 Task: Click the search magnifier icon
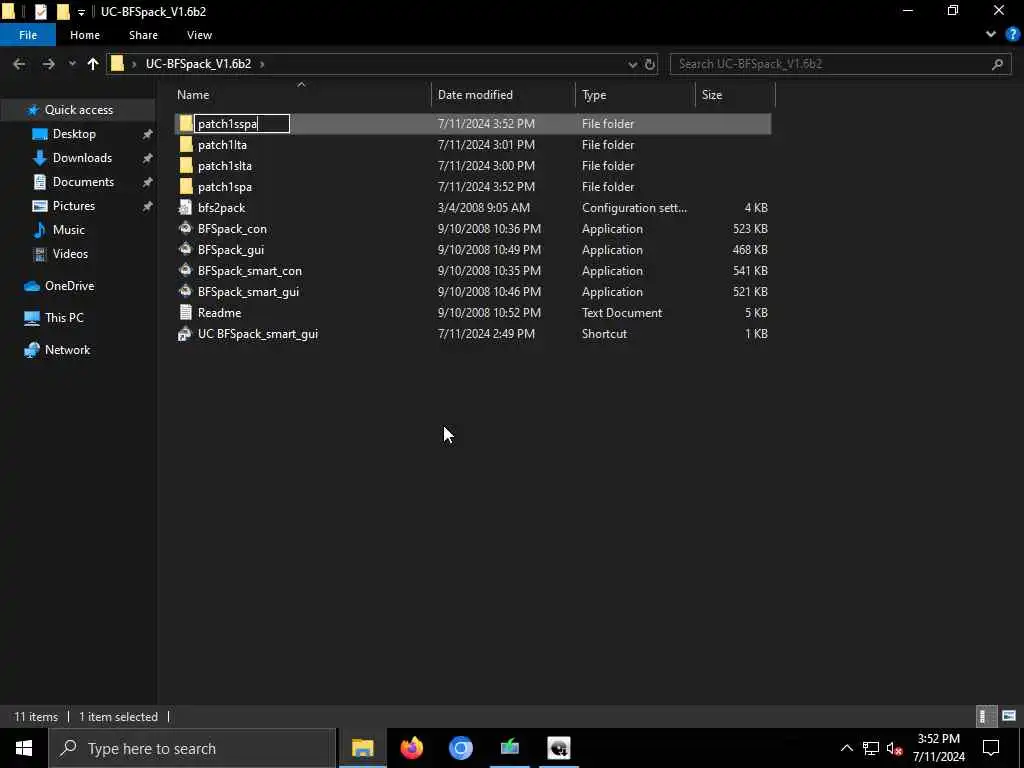coord(997,64)
